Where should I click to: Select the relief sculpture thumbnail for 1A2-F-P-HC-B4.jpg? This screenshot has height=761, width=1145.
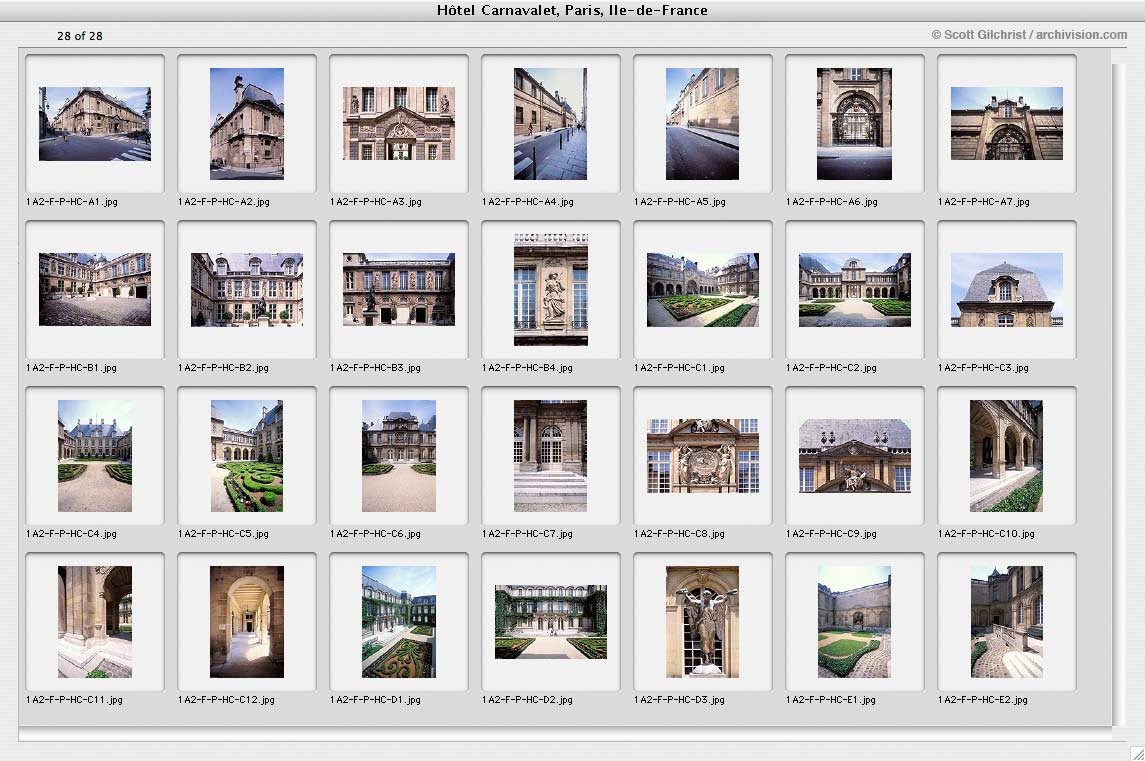tap(551, 290)
